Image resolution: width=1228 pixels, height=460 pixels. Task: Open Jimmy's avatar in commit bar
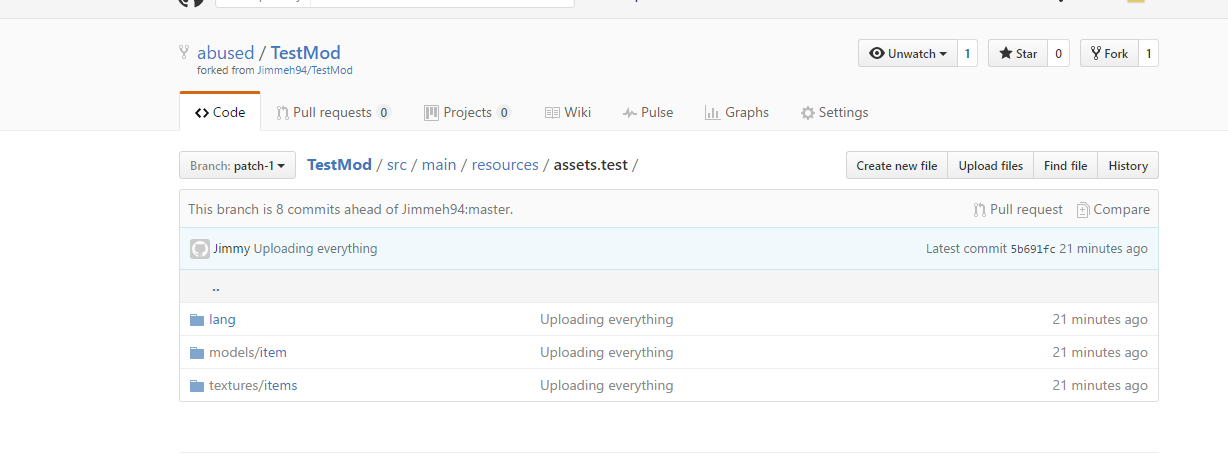tap(200, 249)
